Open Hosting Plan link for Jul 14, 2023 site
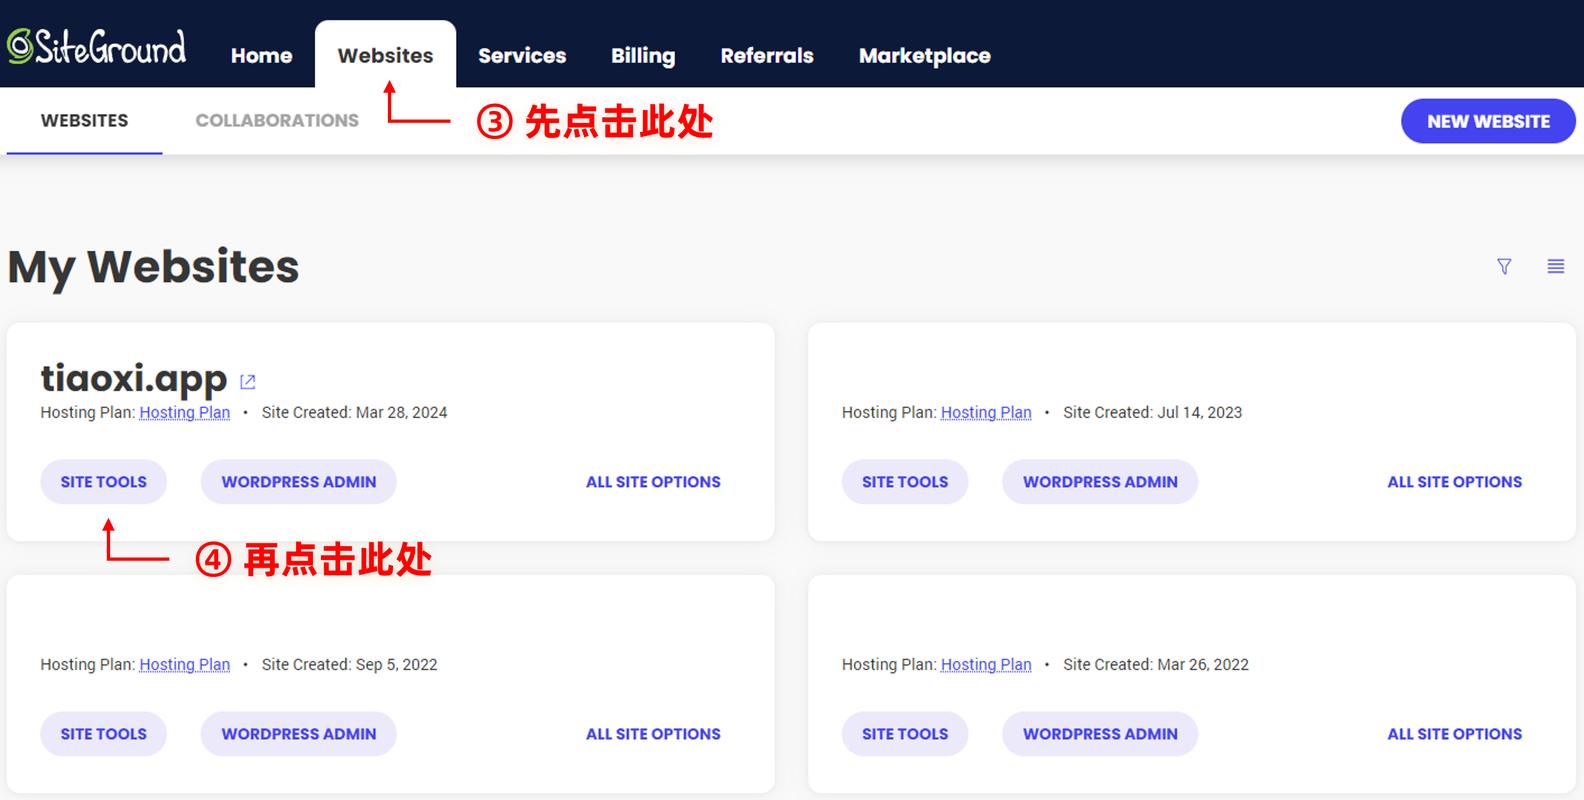Viewport: 1584px width, 800px height. (986, 412)
